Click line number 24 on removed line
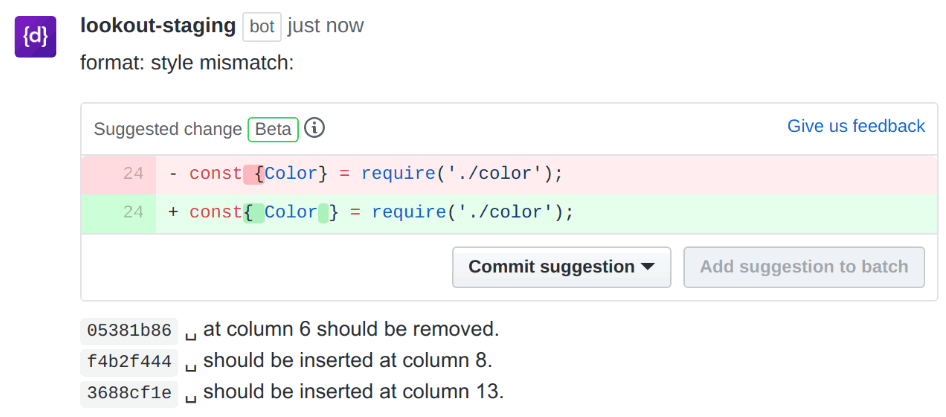The height and width of the screenshot is (417, 946). coord(133,174)
